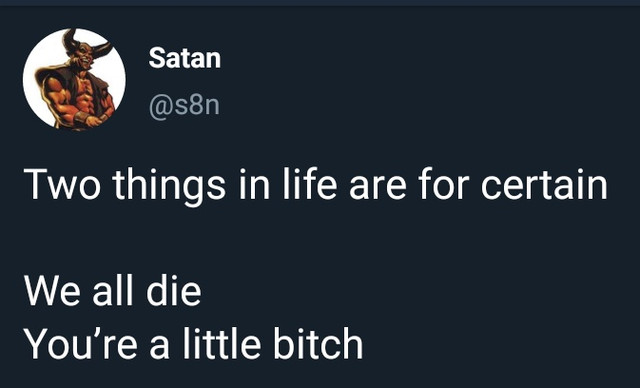This screenshot has height=388, width=640.
Task: Click the devil's face in the avatar
Action: [x=84, y=55]
